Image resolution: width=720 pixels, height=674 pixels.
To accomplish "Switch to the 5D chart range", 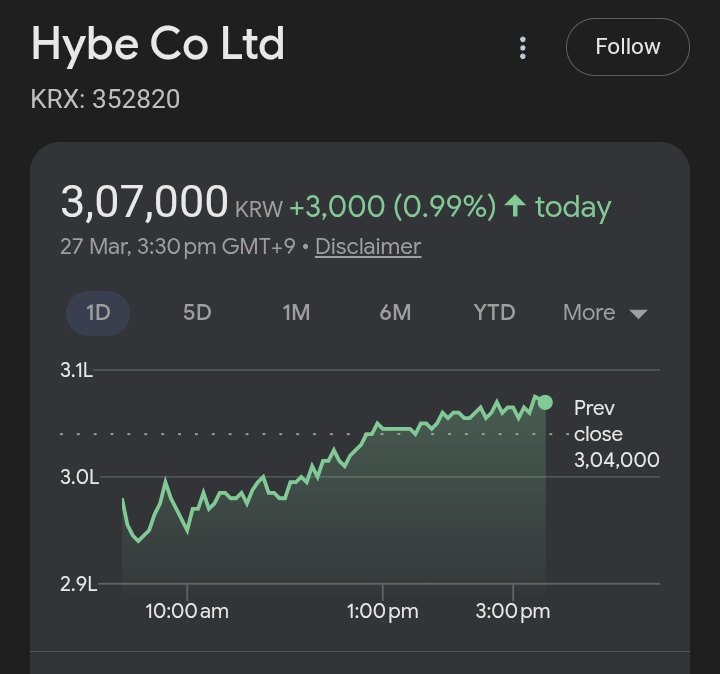I will coord(197,312).
